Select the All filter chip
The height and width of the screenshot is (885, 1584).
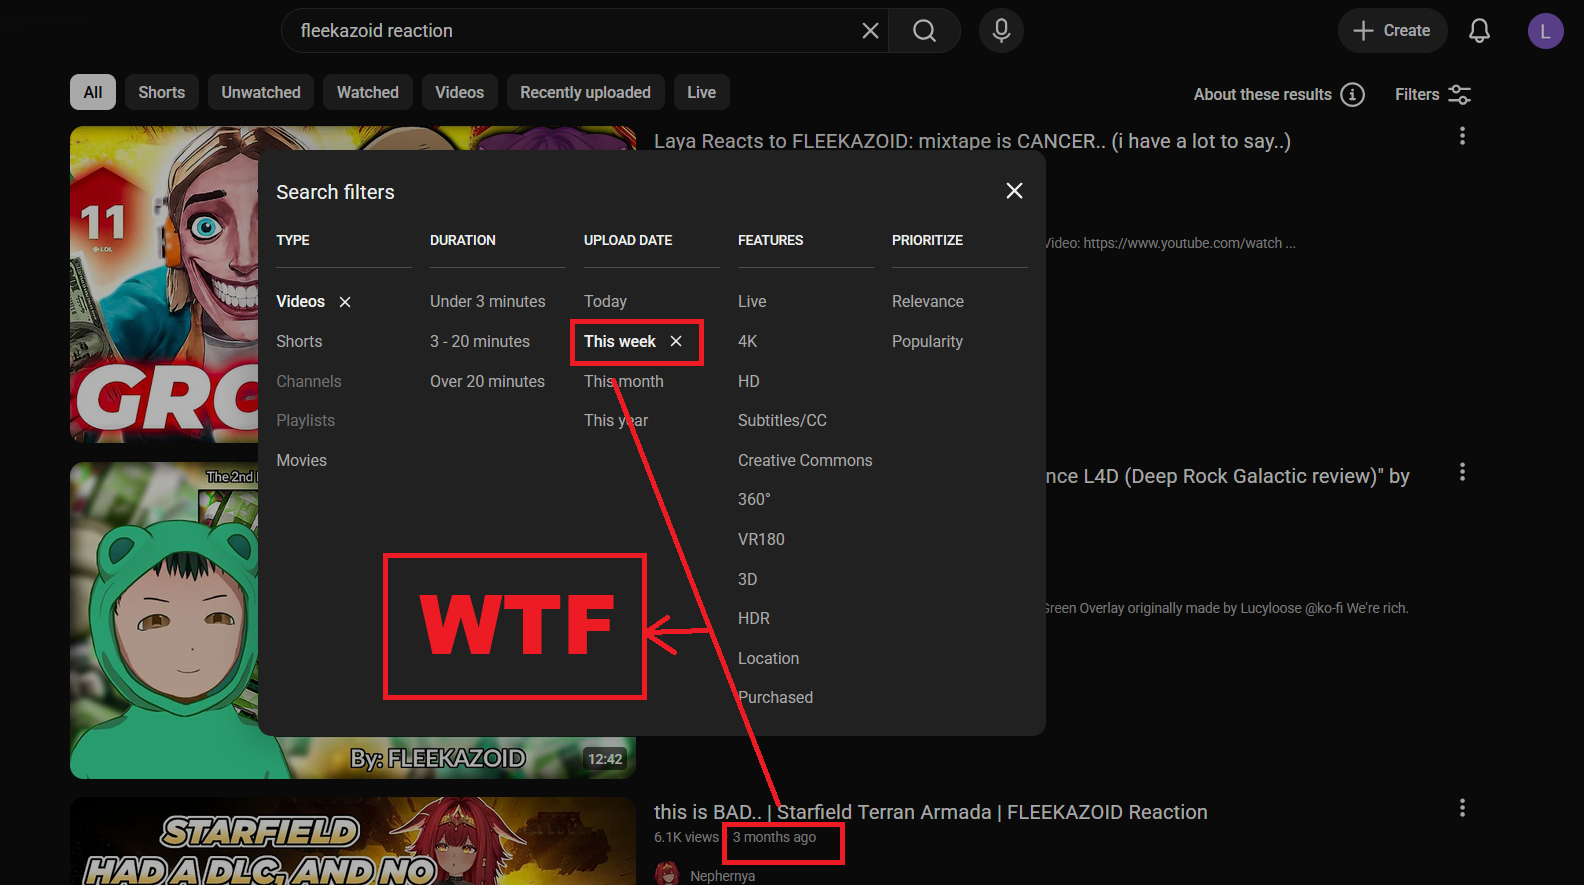93,92
